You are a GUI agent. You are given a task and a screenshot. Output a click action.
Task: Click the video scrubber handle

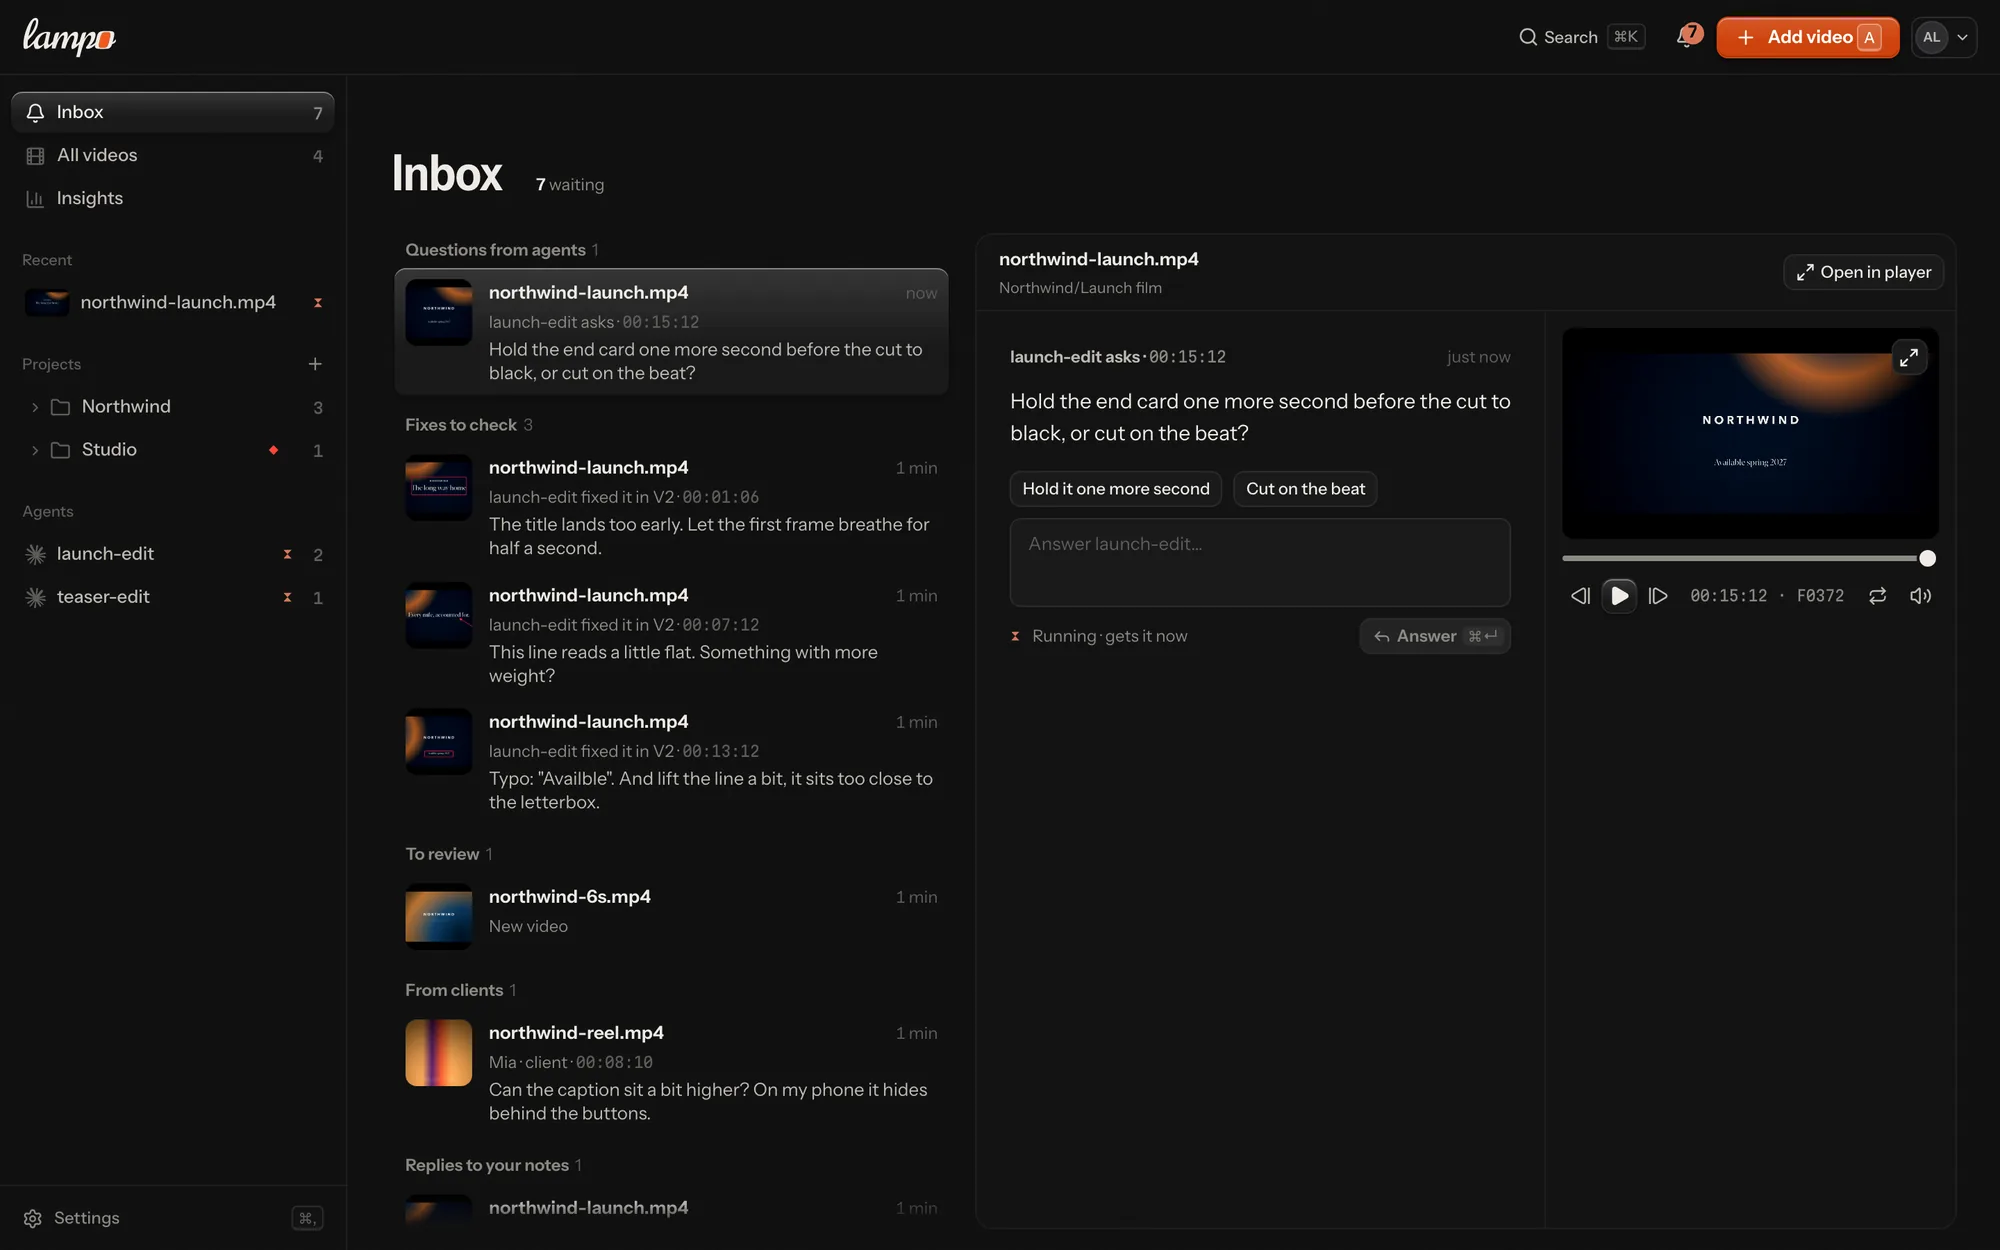[1927, 558]
